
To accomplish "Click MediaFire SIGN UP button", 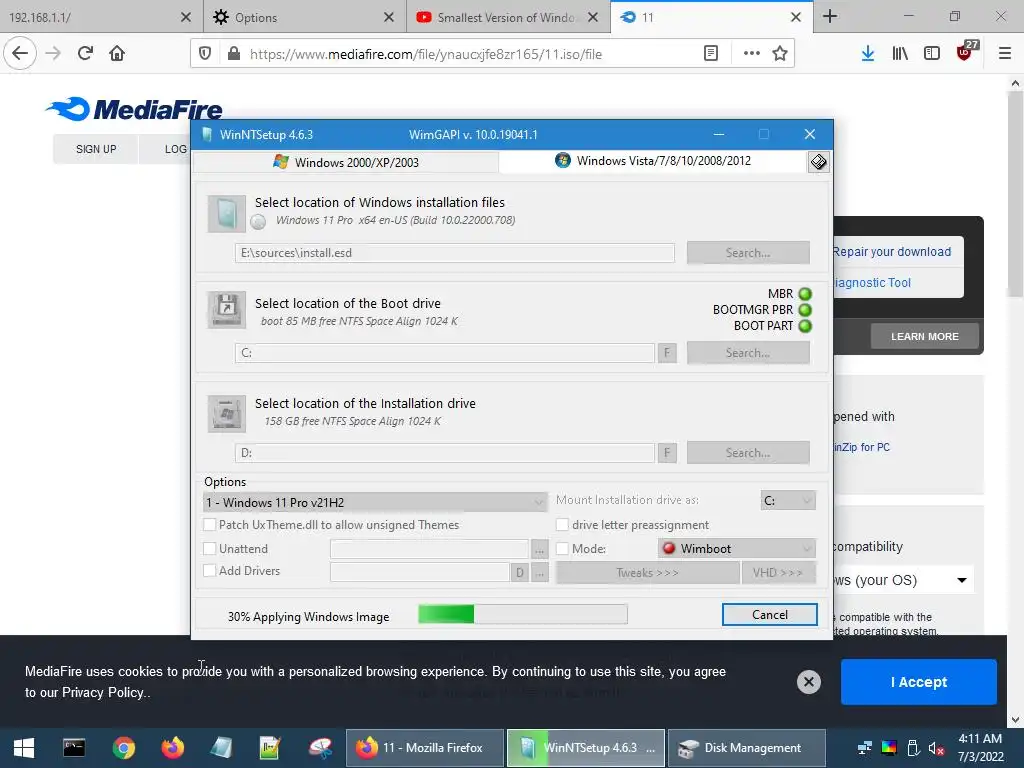I will coord(96,149).
